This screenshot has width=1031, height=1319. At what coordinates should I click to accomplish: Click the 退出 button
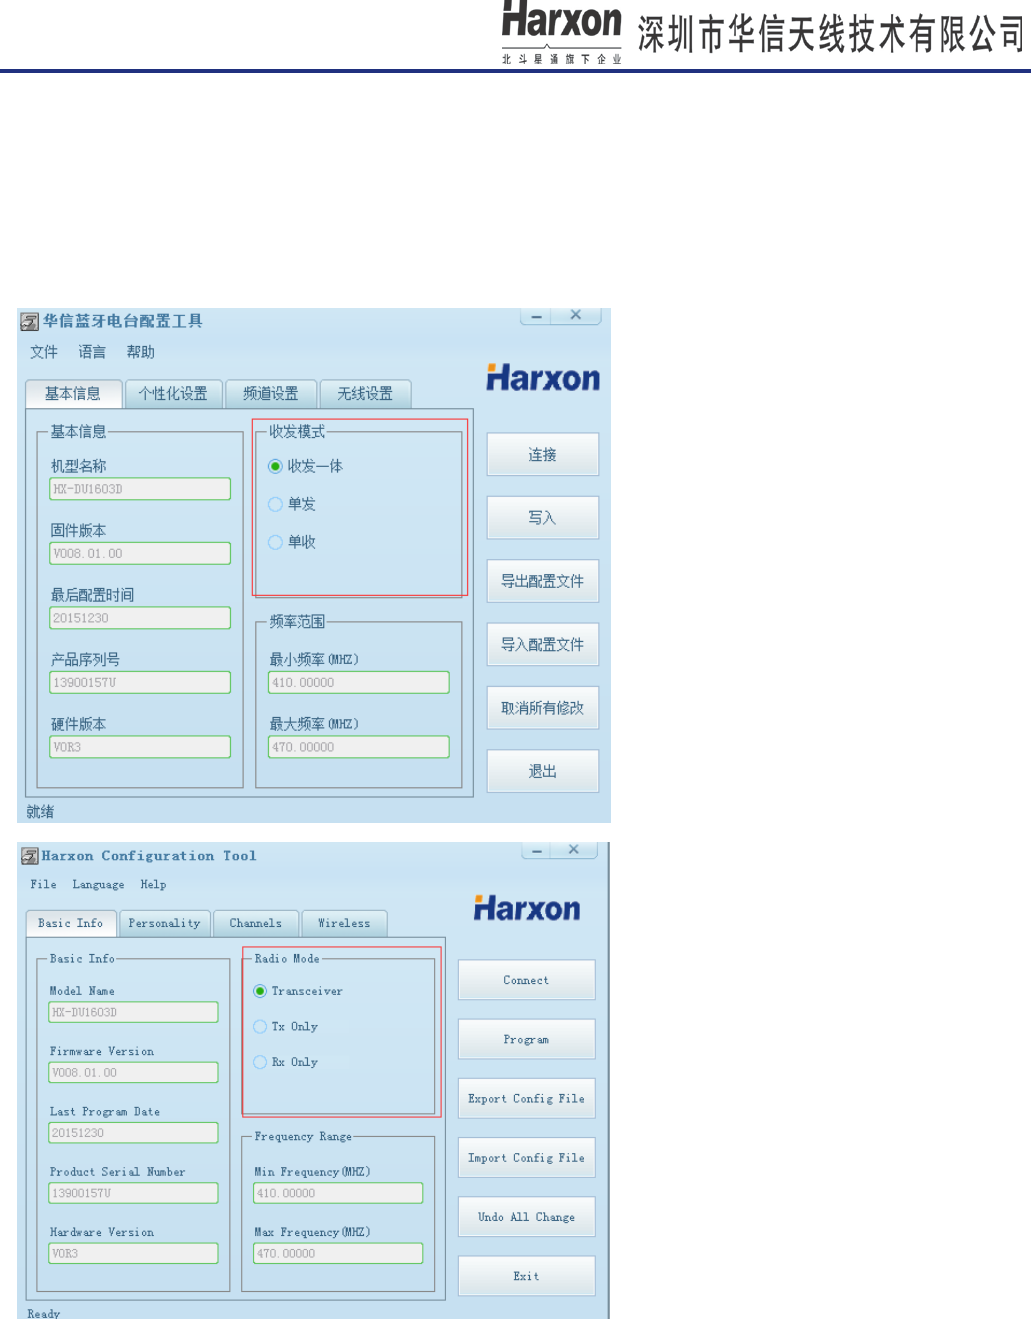[x=543, y=771]
